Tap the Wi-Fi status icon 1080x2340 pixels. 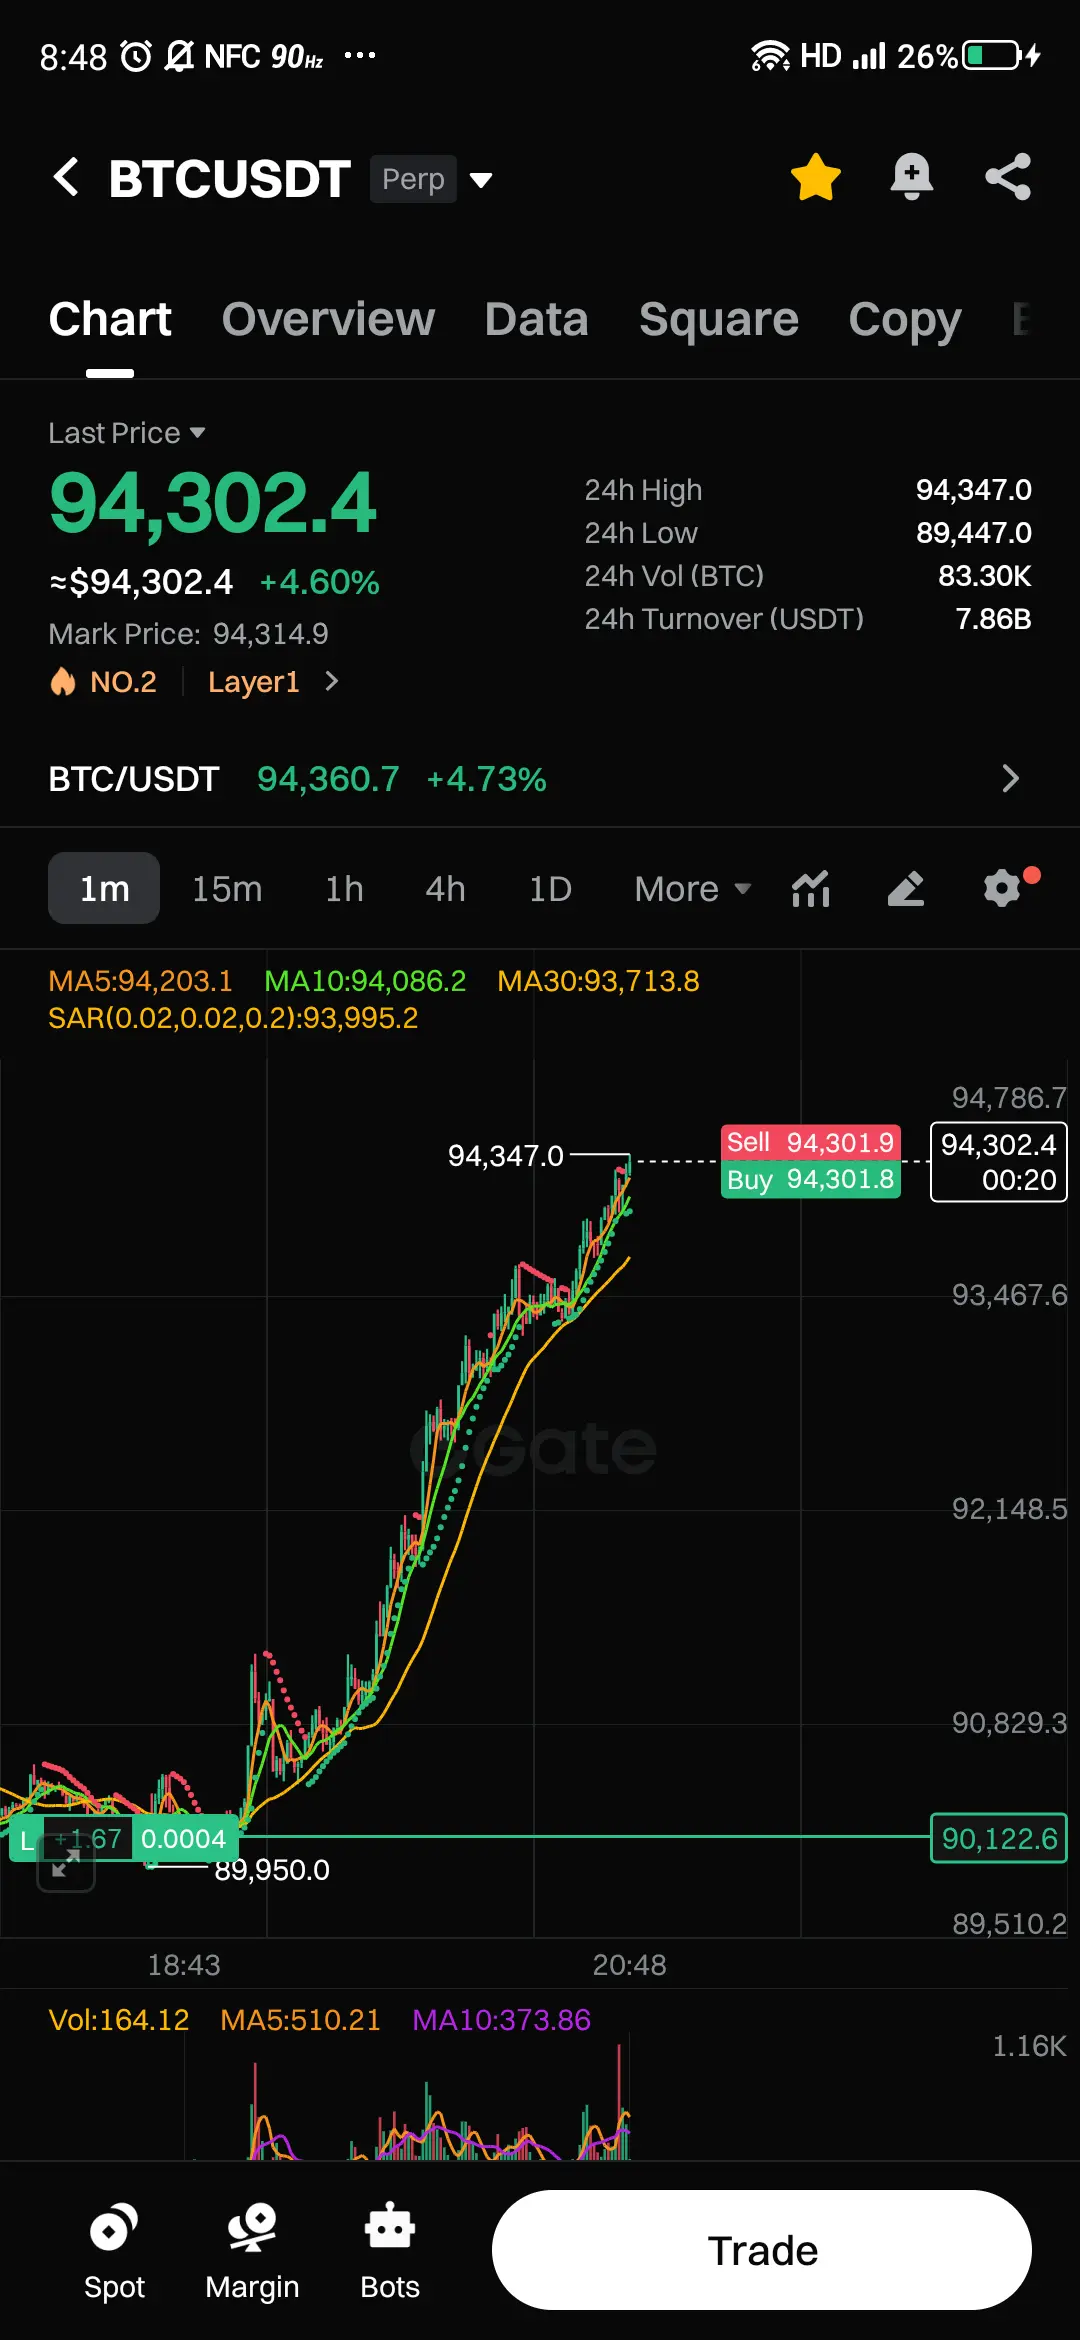click(770, 56)
